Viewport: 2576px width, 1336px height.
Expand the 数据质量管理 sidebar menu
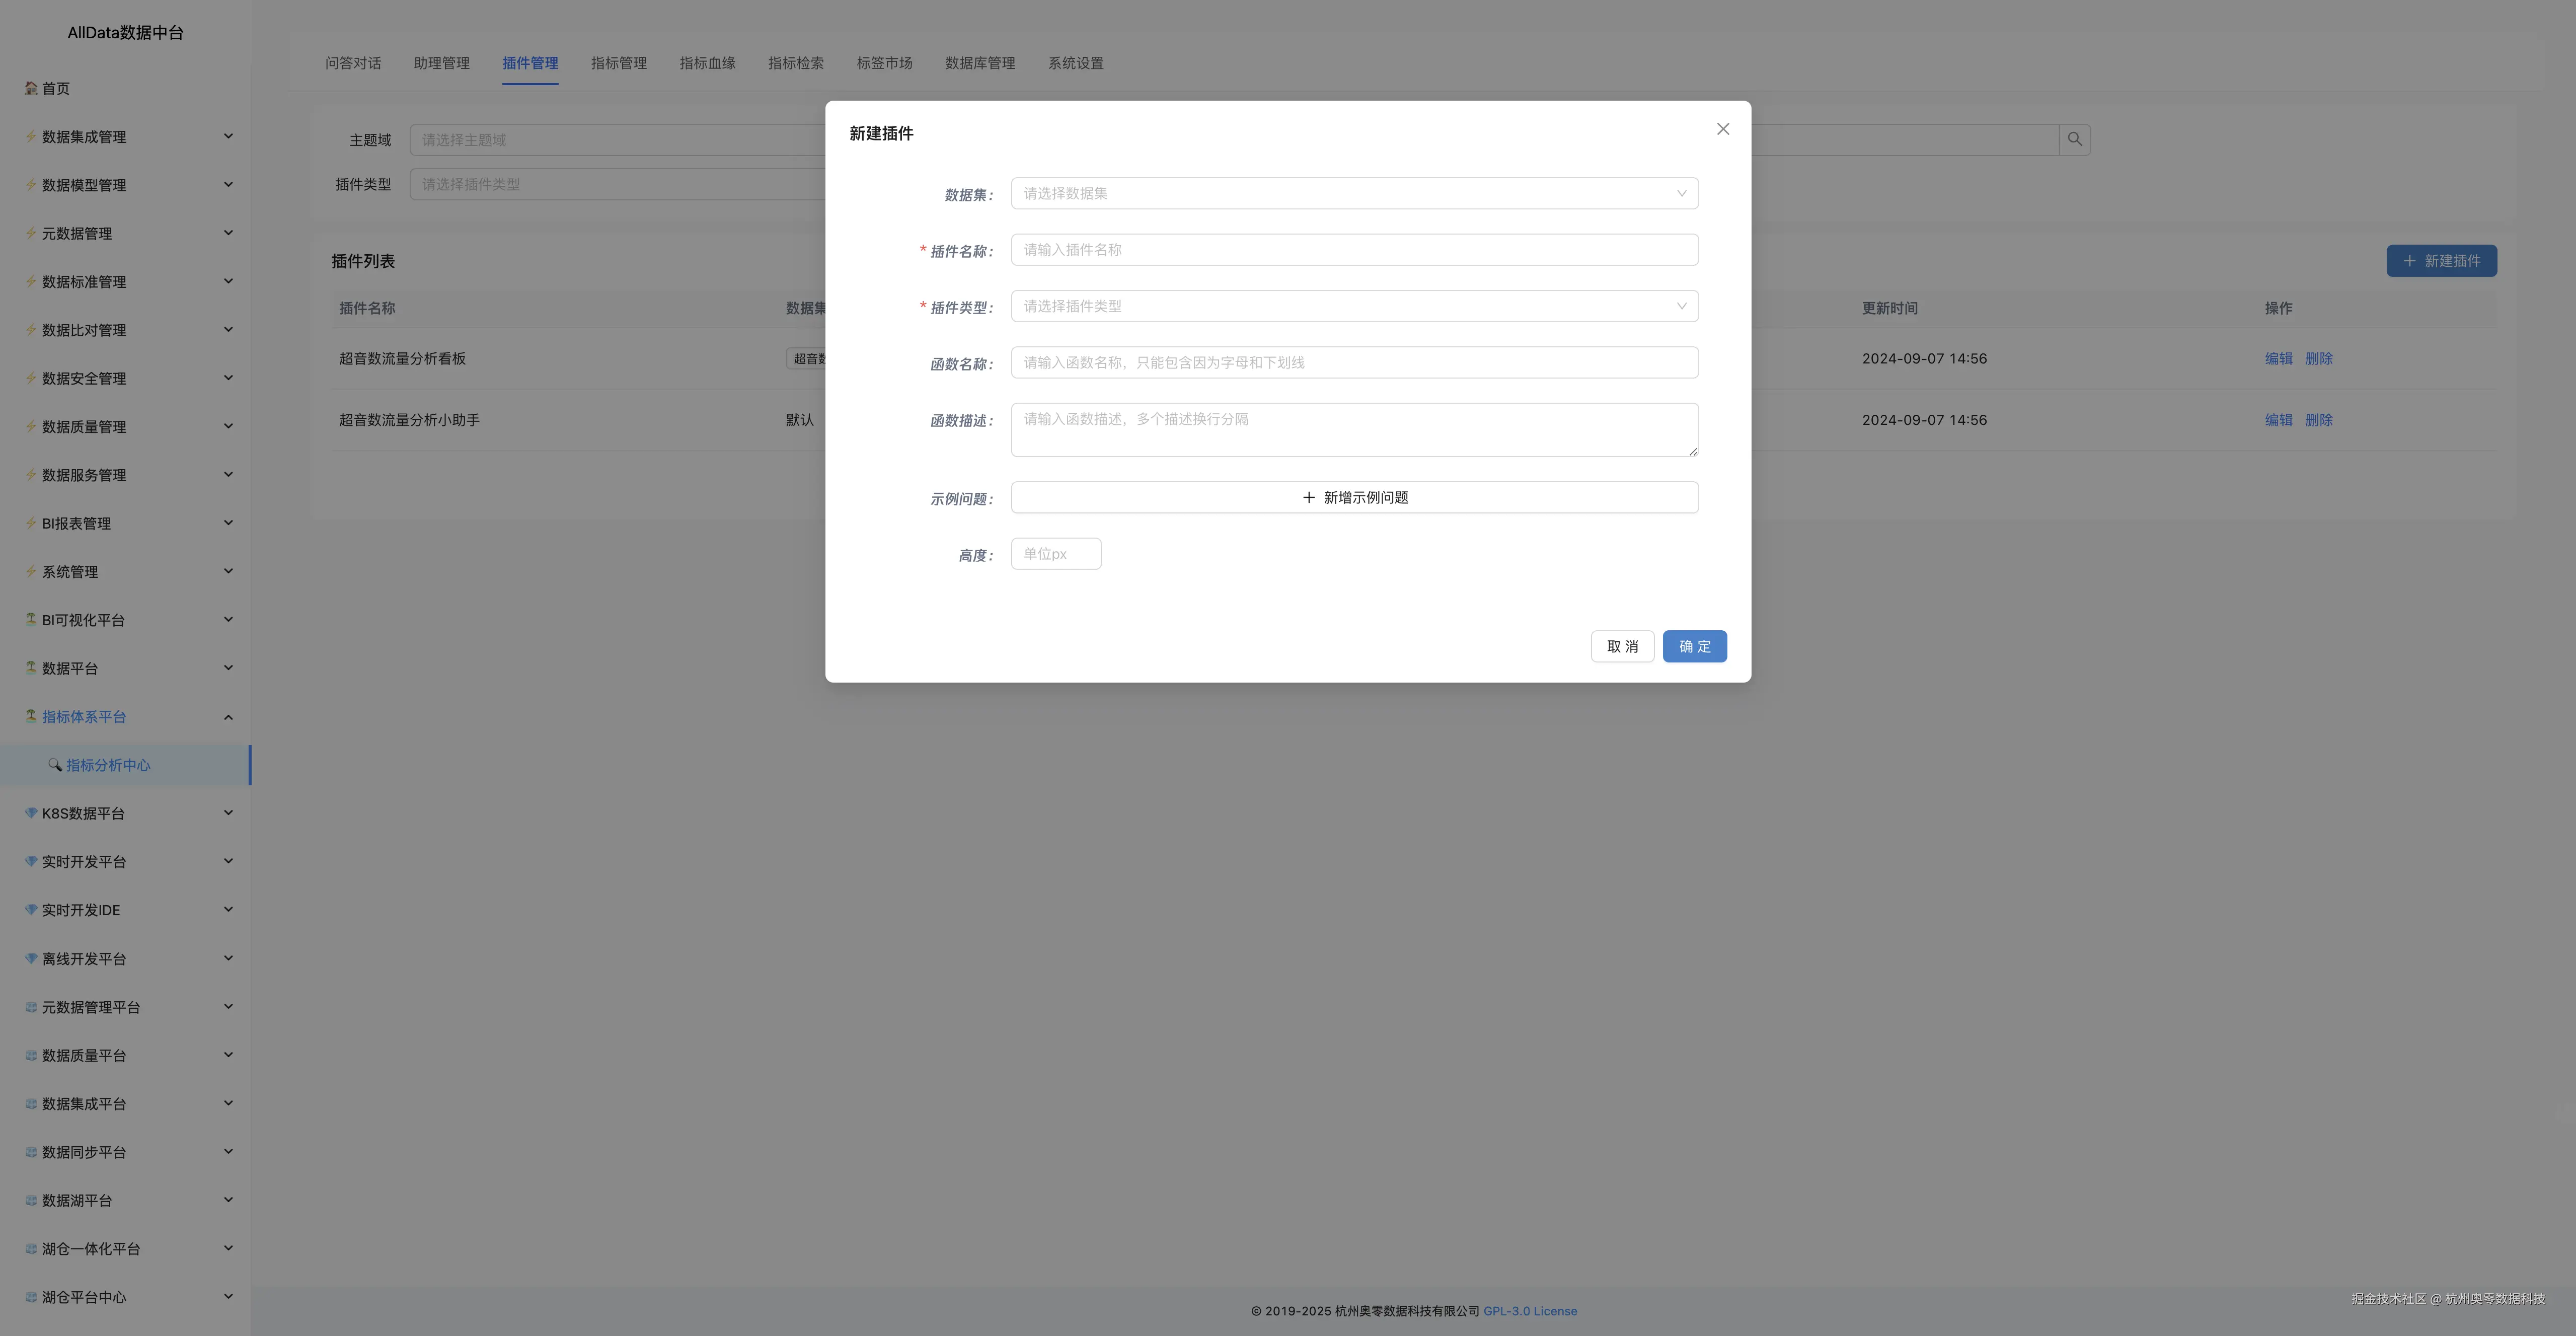tap(228, 427)
